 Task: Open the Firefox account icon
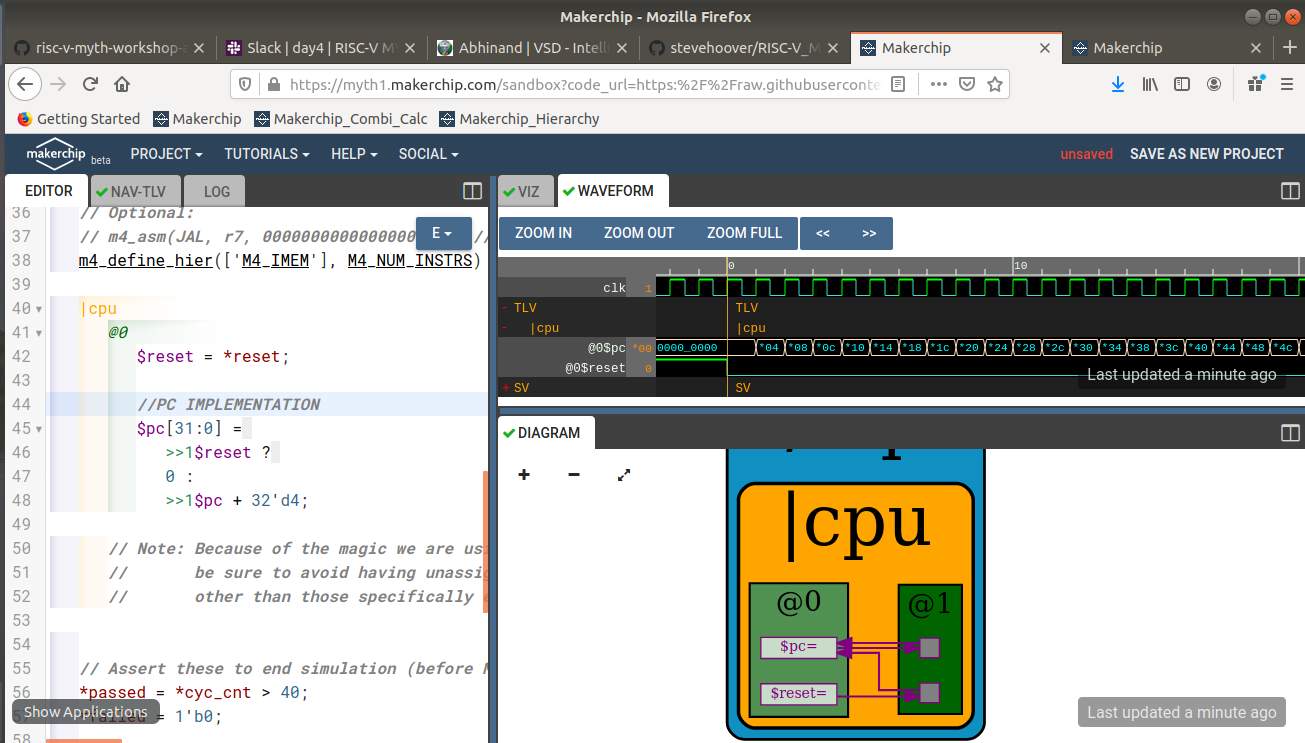pos(1214,84)
